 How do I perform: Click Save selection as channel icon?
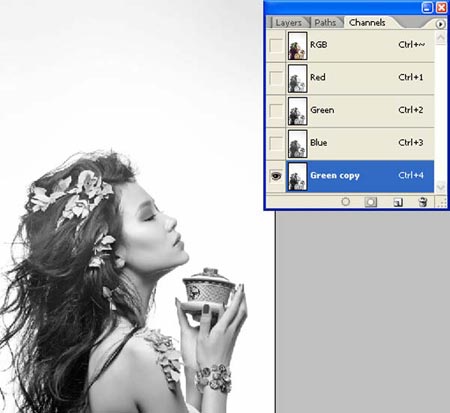tap(370, 202)
